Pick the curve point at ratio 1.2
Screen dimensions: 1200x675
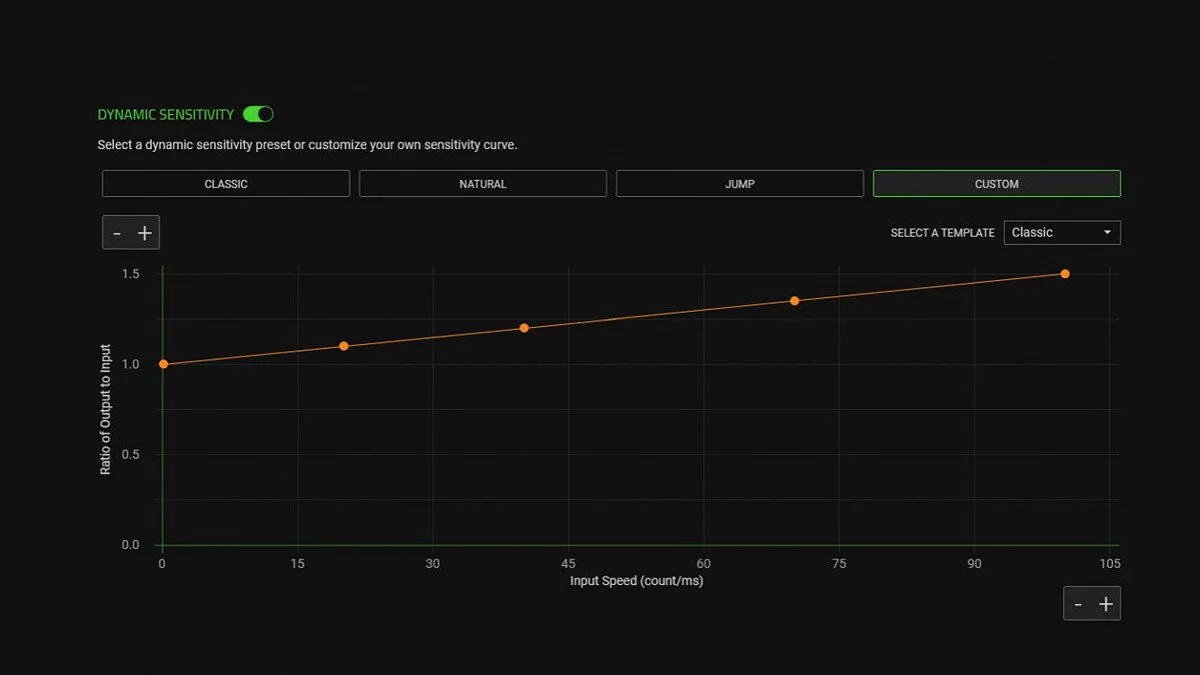(x=524, y=328)
